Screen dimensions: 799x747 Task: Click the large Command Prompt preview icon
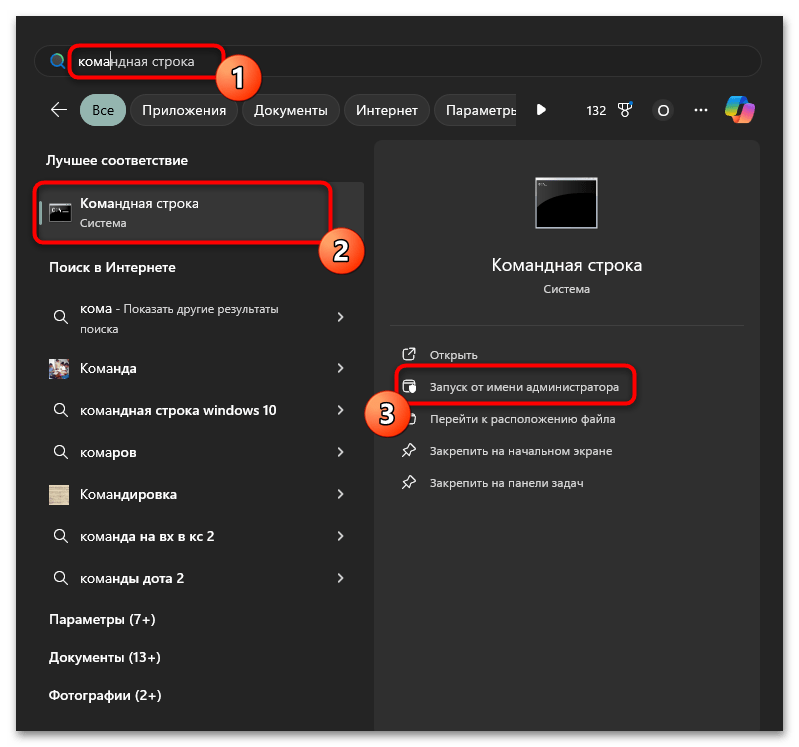coord(566,203)
